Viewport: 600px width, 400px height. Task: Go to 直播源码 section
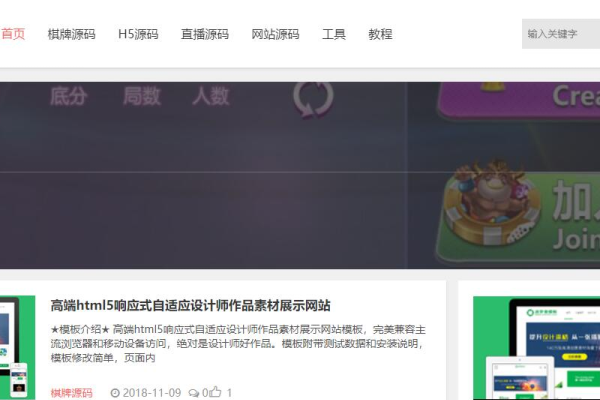(x=205, y=34)
